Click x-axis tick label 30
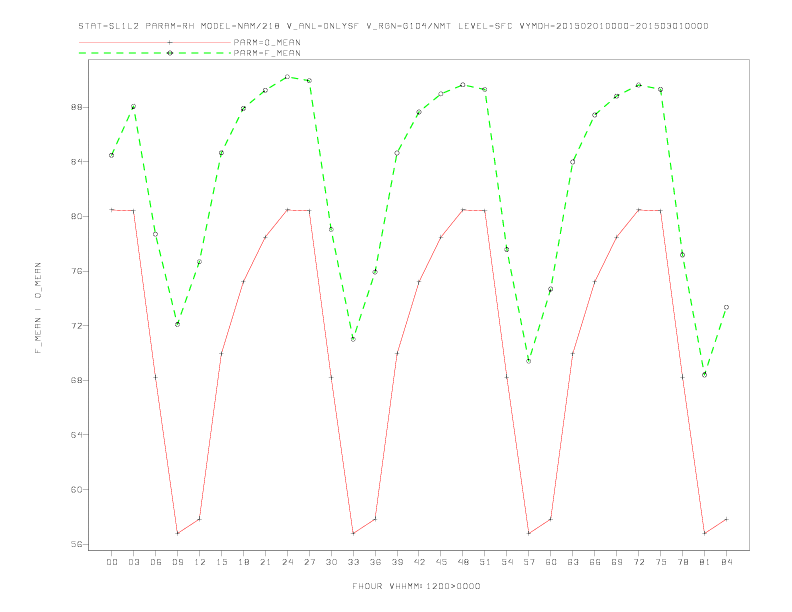792x612 pixels. (x=331, y=562)
